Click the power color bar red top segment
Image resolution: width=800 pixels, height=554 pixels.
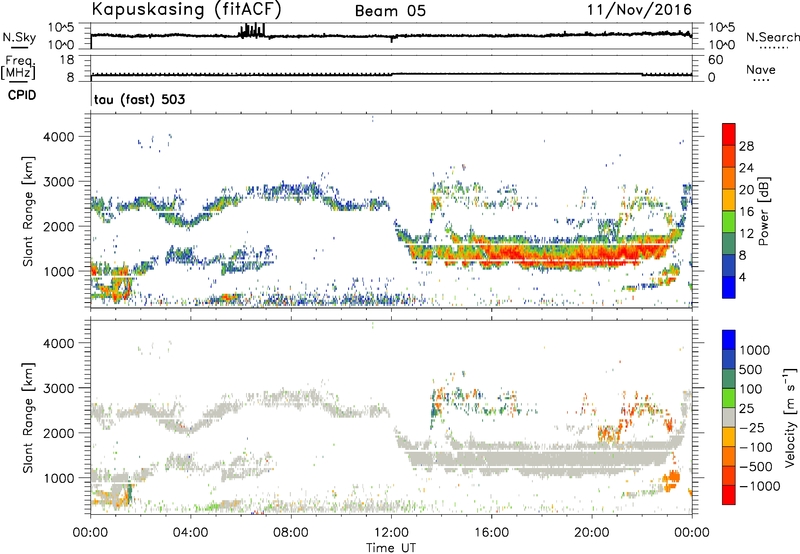click(x=729, y=134)
